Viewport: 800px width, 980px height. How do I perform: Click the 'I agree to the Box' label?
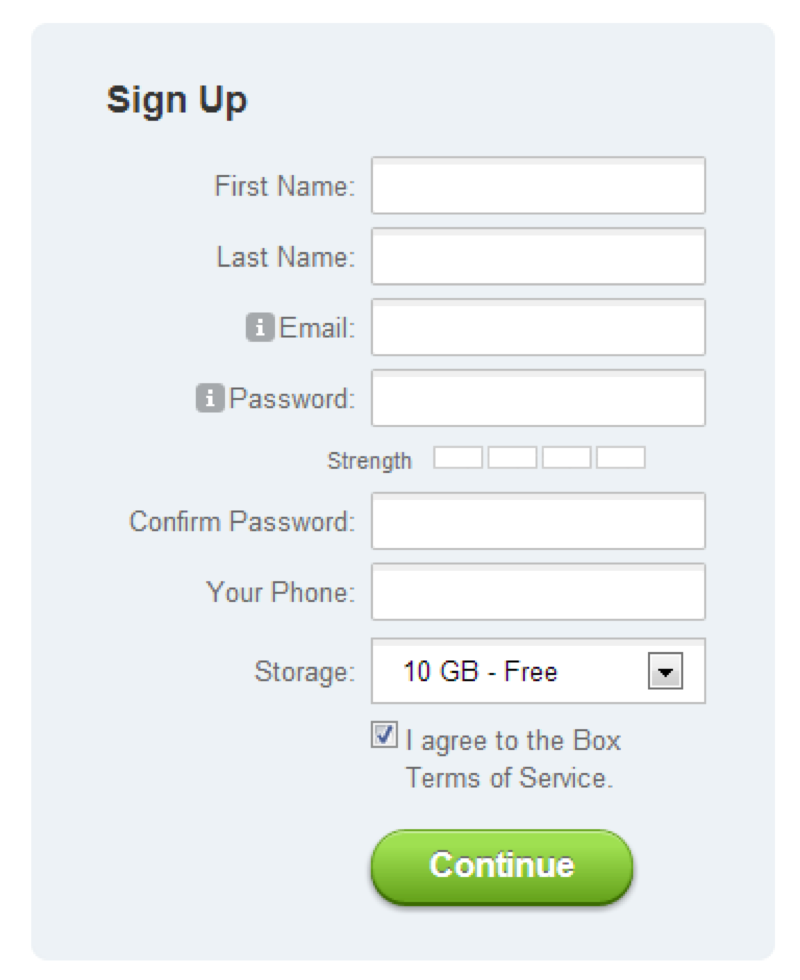coord(513,741)
